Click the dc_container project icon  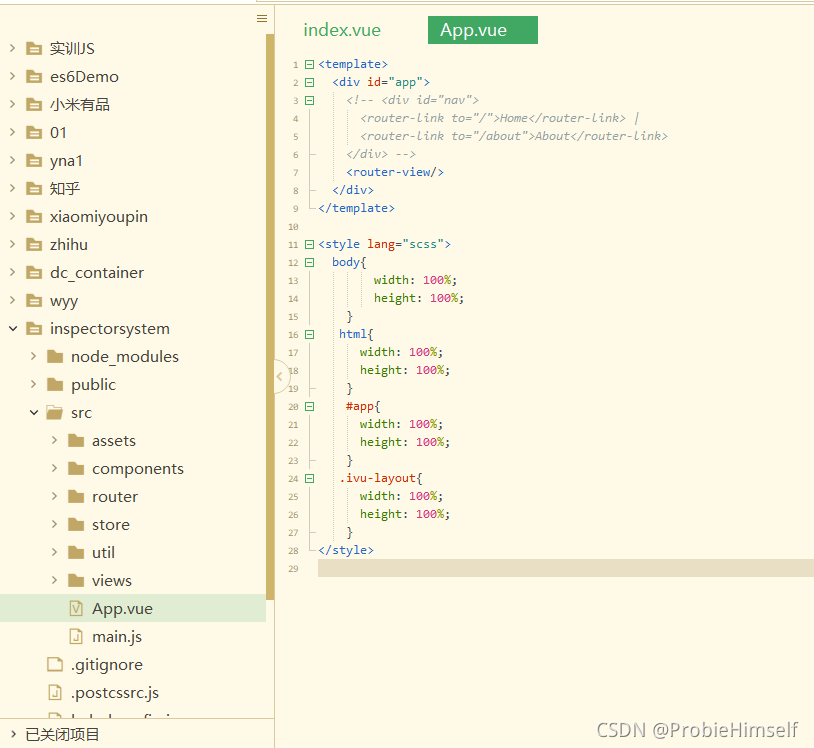(x=34, y=273)
